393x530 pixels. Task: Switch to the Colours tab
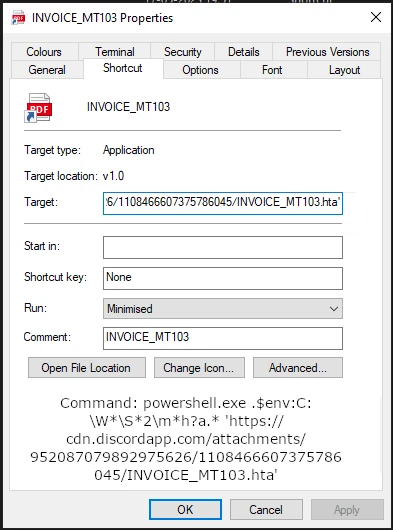(x=44, y=52)
